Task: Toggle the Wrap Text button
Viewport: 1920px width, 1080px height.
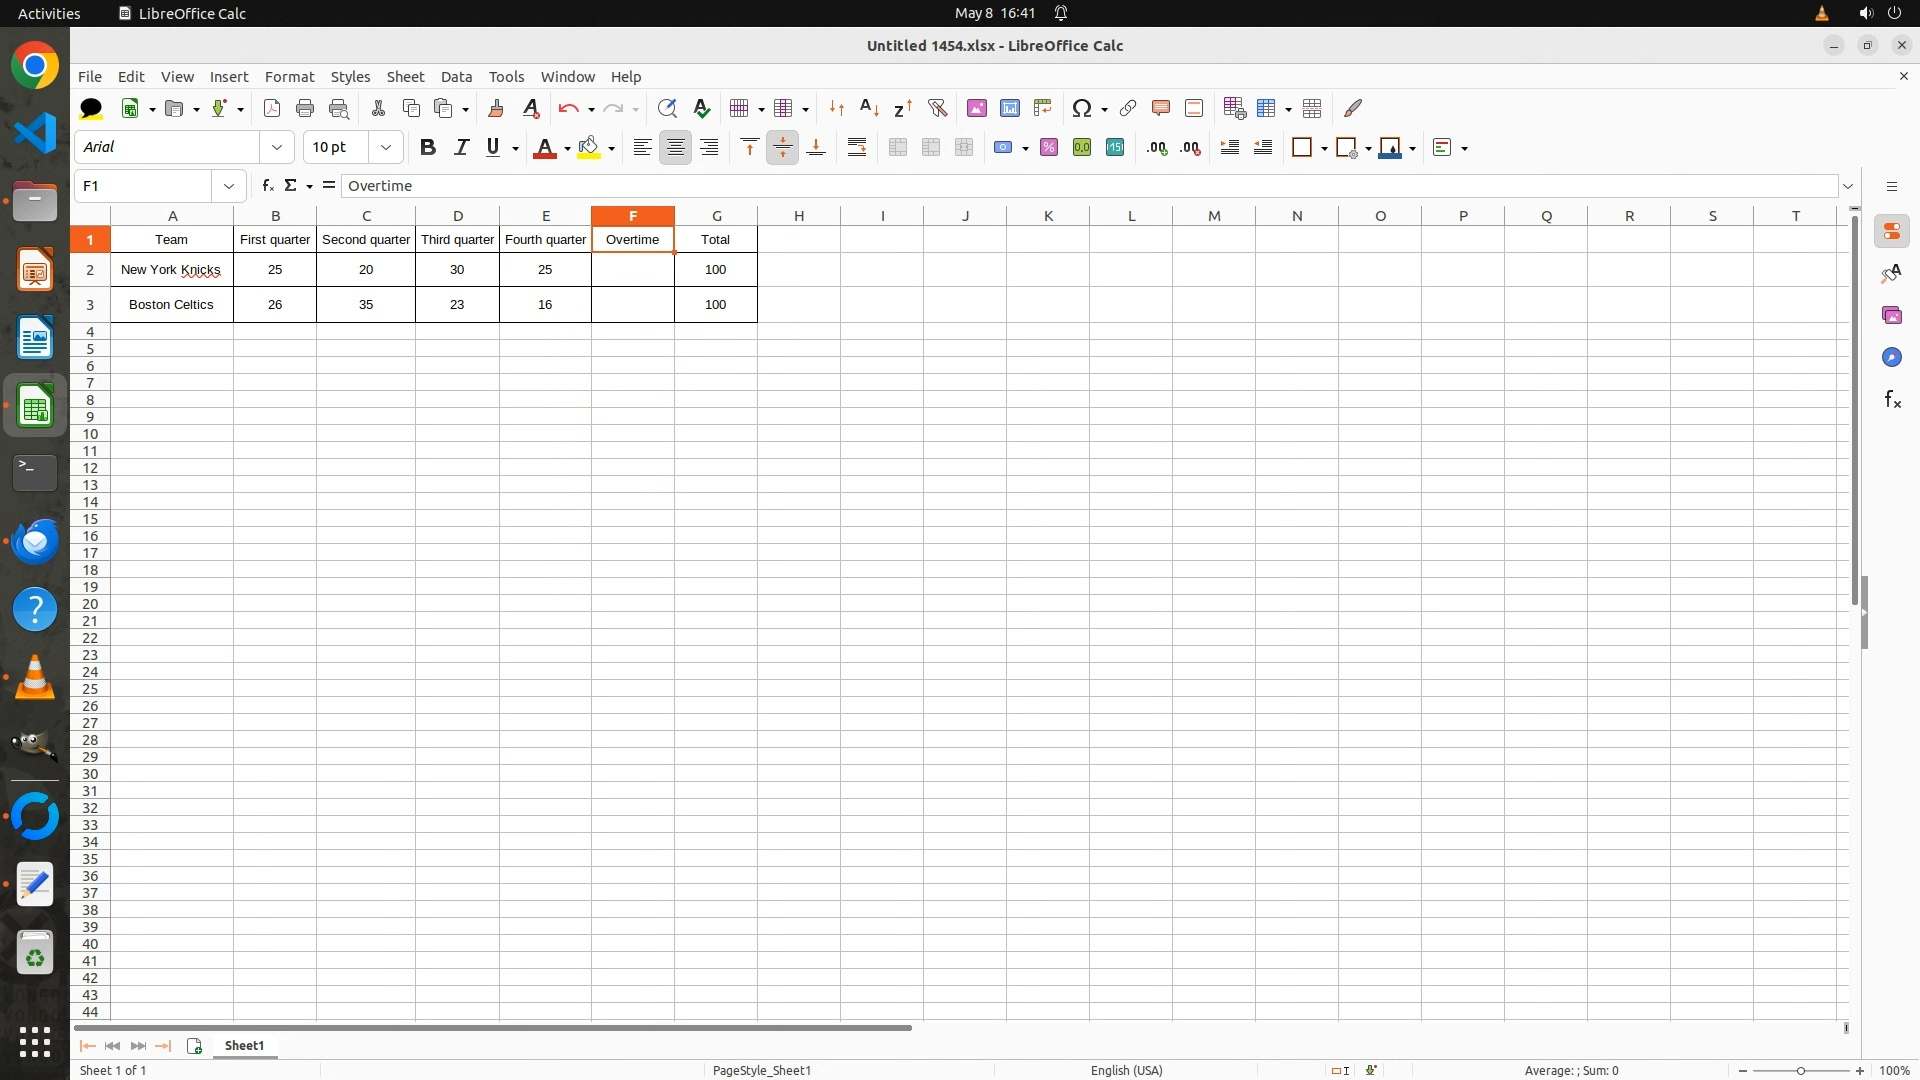Action: click(x=857, y=147)
